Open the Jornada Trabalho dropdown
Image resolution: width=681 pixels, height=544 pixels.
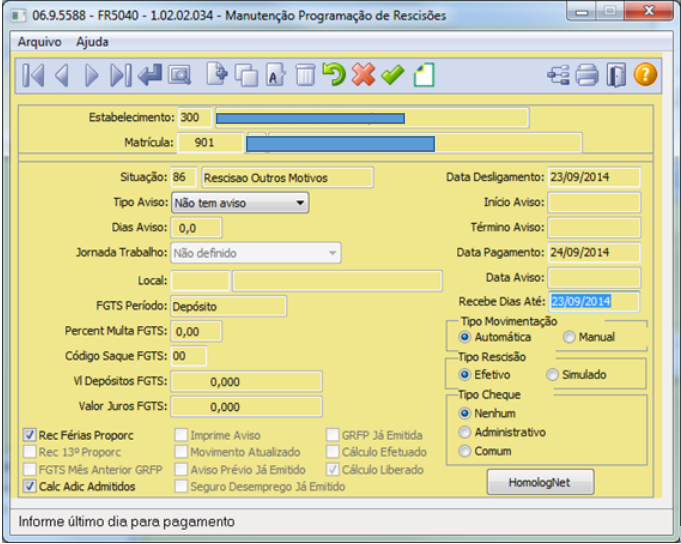click(256, 253)
